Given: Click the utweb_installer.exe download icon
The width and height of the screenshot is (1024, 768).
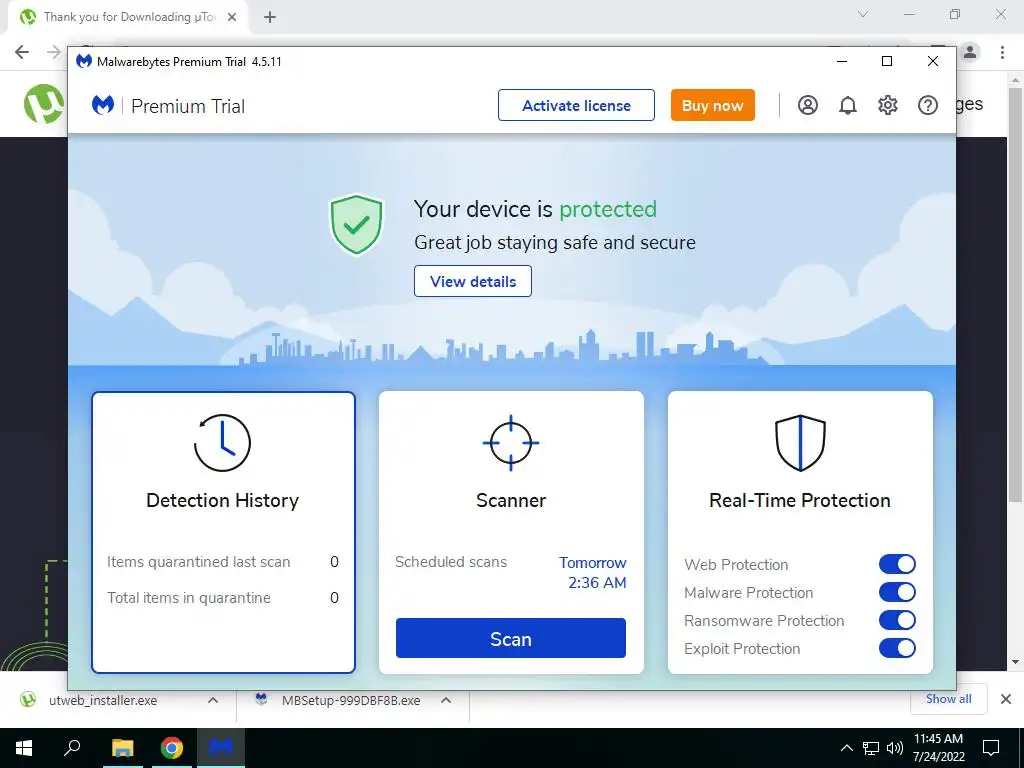Looking at the screenshot, I should point(27,699).
